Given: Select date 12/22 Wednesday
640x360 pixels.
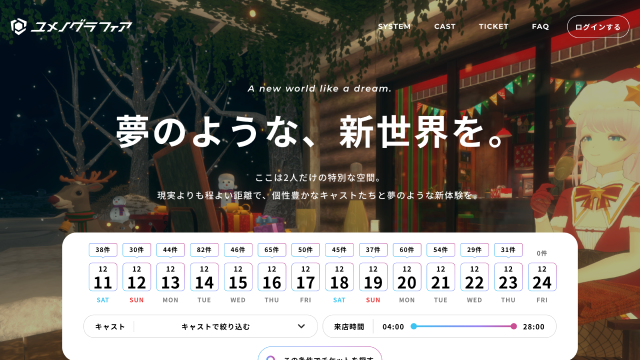Looking at the screenshot, I should (x=474, y=277).
